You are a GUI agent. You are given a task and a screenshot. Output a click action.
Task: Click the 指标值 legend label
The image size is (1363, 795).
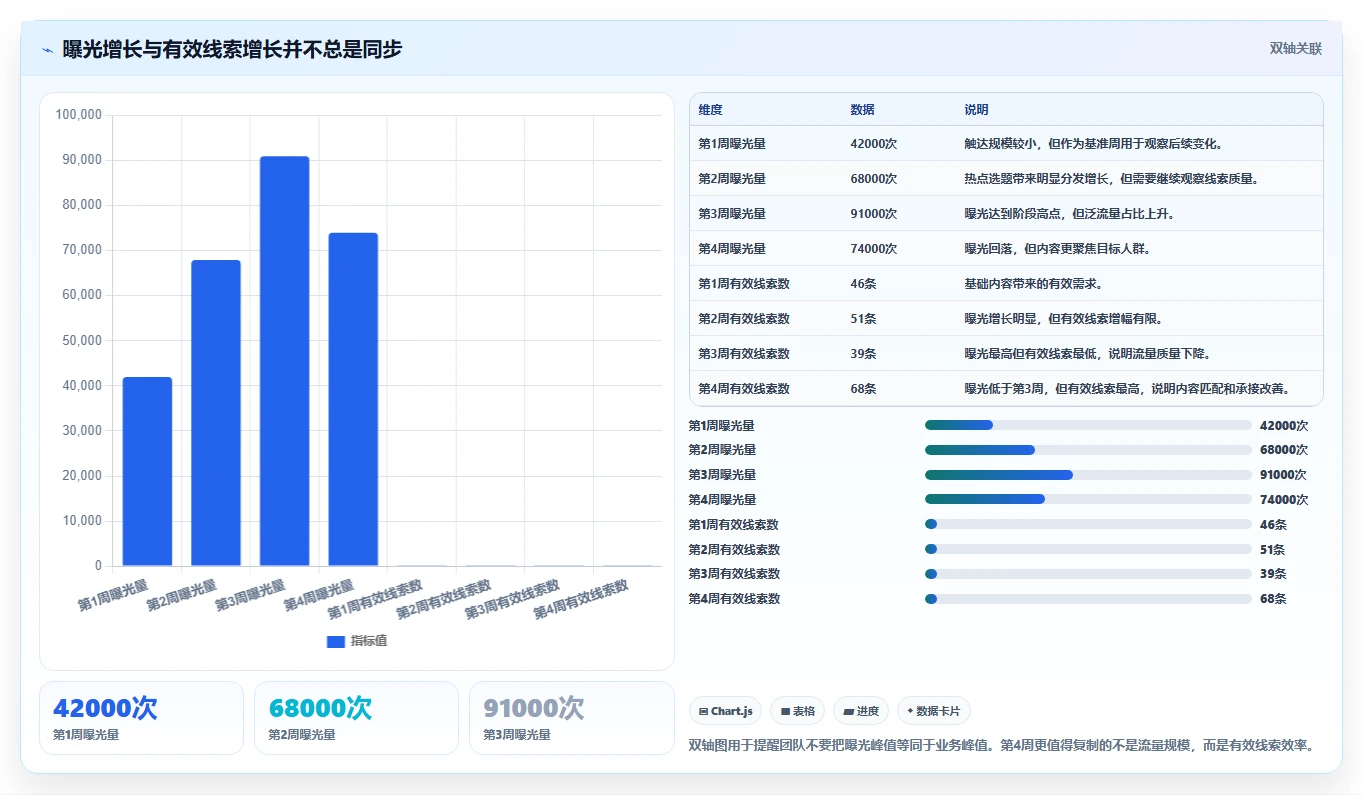point(369,641)
